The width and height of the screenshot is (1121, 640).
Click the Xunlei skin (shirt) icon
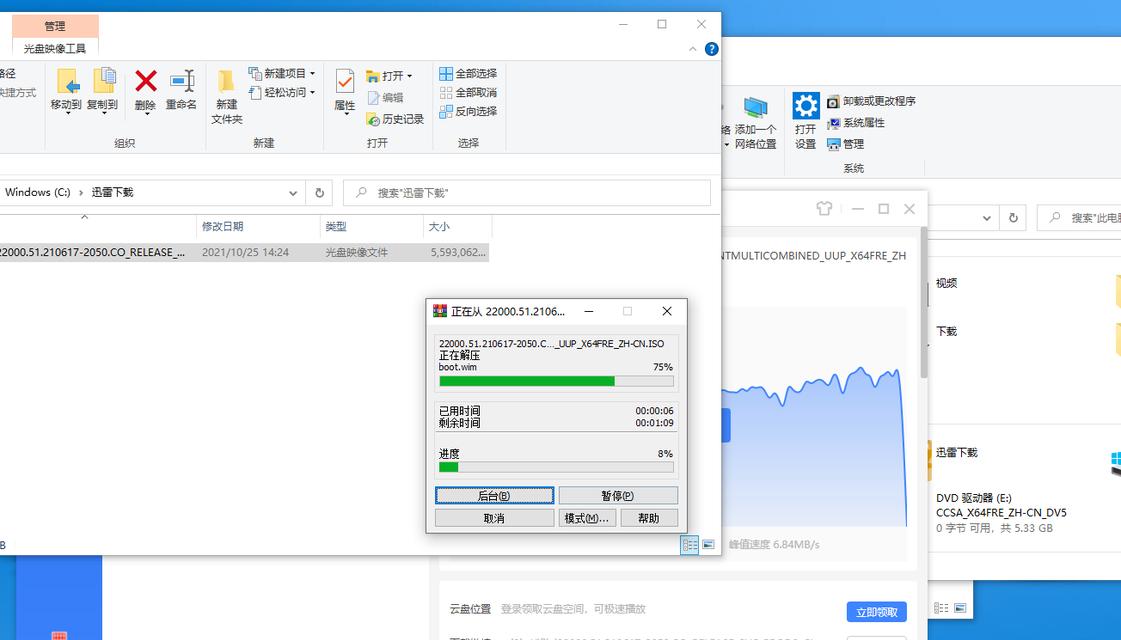tap(824, 209)
